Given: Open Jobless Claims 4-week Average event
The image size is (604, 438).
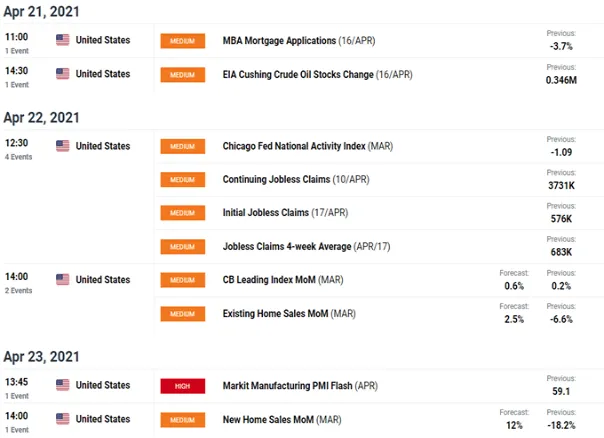Looking at the screenshot, I should 306,247.
